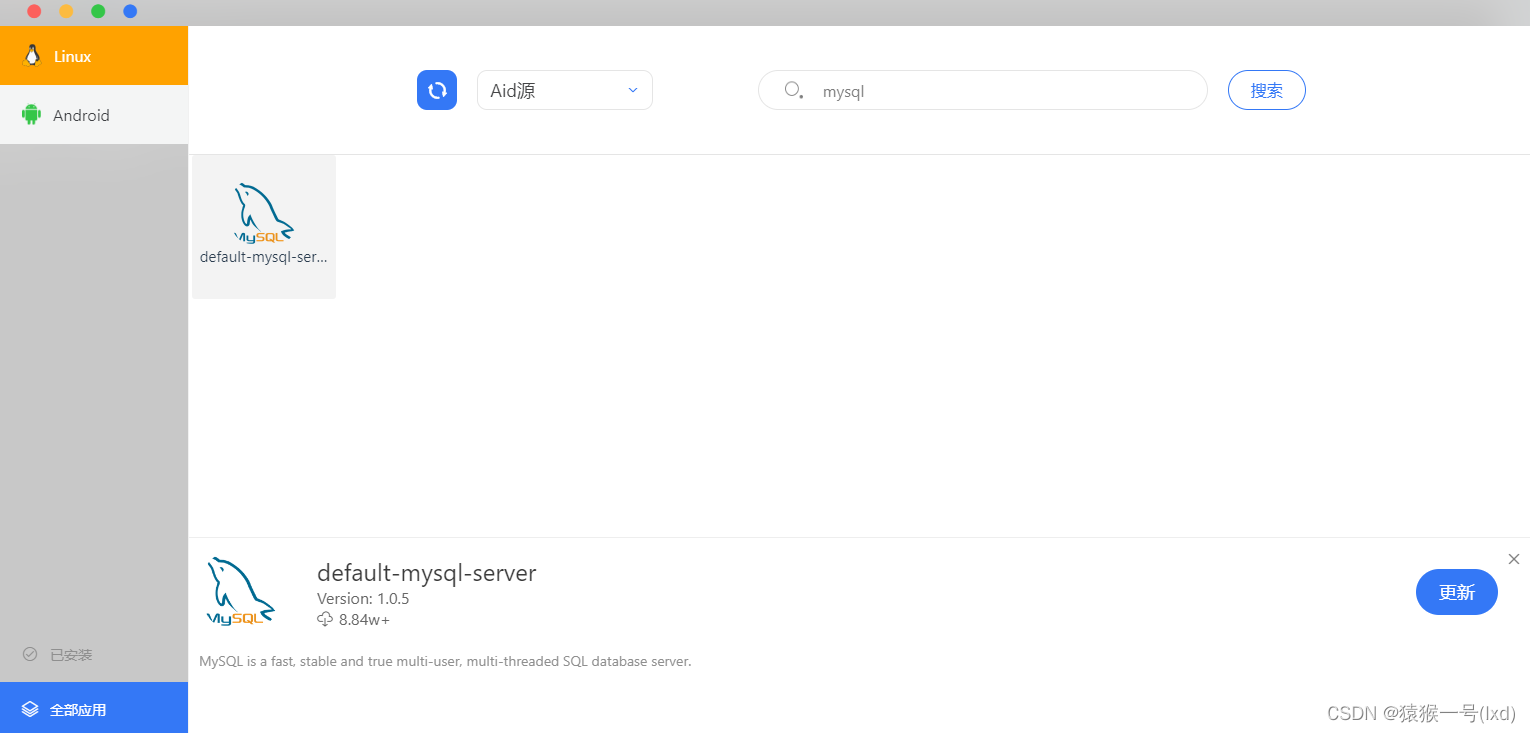The image size is (1530, 733).
Task: Open the default-mysql-ser... app card
Action: pos(264,227)
